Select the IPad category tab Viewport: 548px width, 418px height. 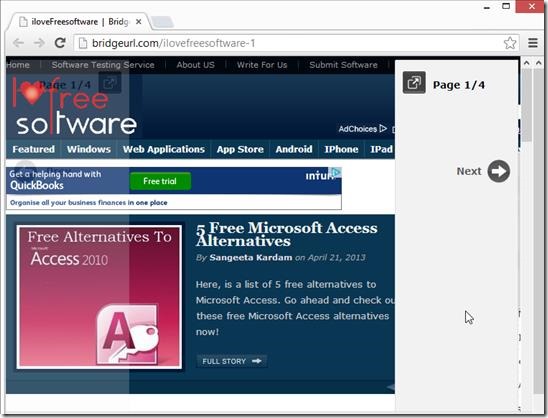click(x=381, y=149)
